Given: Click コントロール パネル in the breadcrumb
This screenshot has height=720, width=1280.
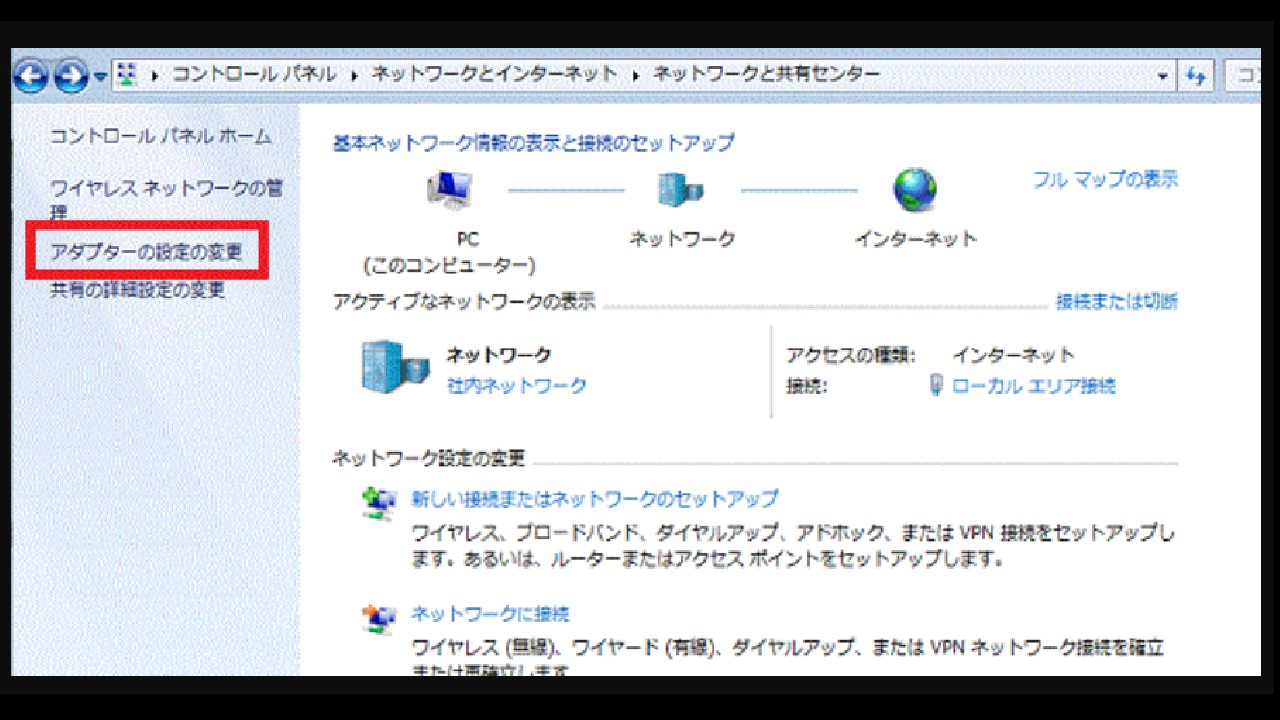Looking at the screenshot, I should point(253,75).
